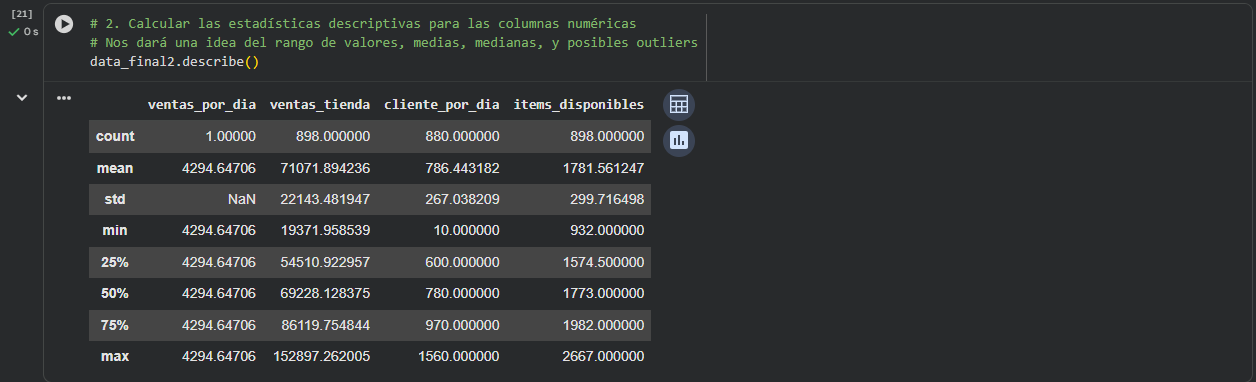Click the data_final2.describe() code line
1256x382 pixels.
pyautogui.click(x=174, y=61)
